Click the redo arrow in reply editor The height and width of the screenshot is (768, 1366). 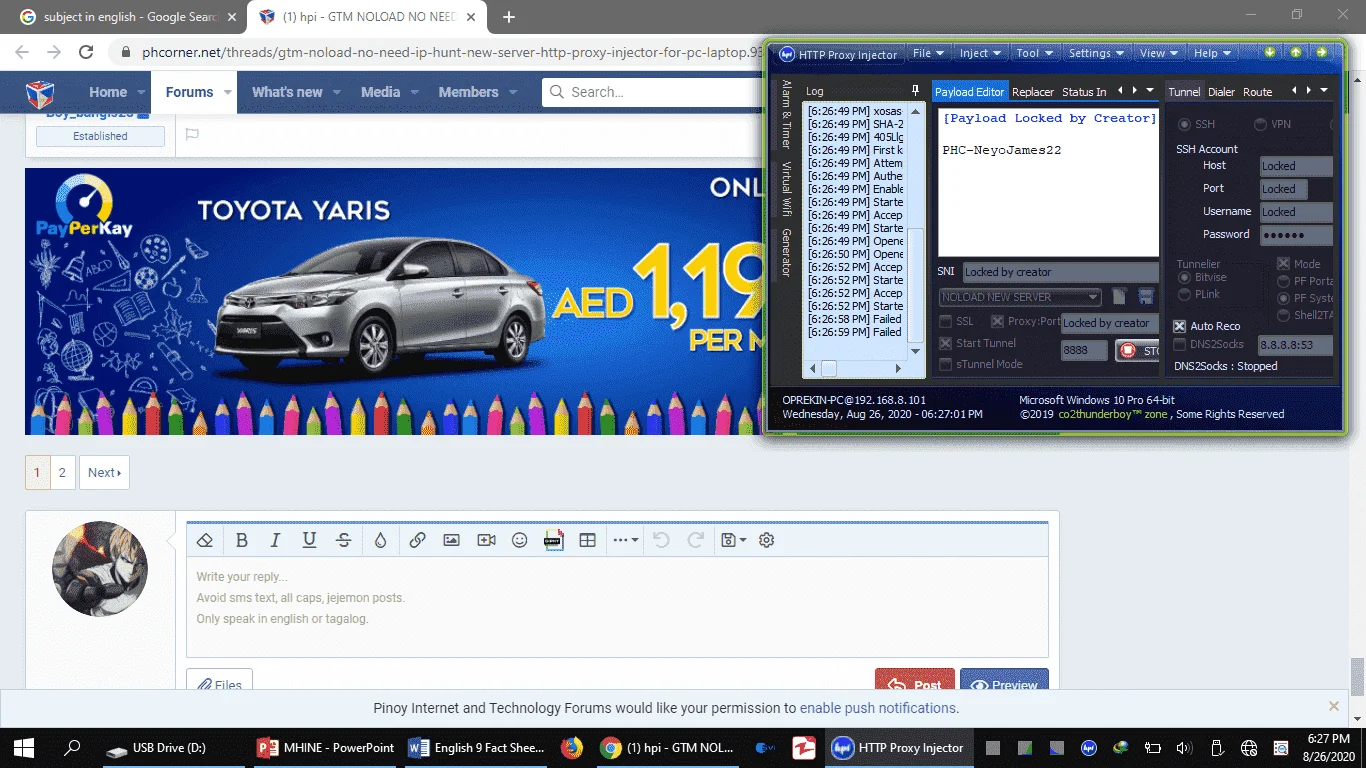click(x=695, y=540)
